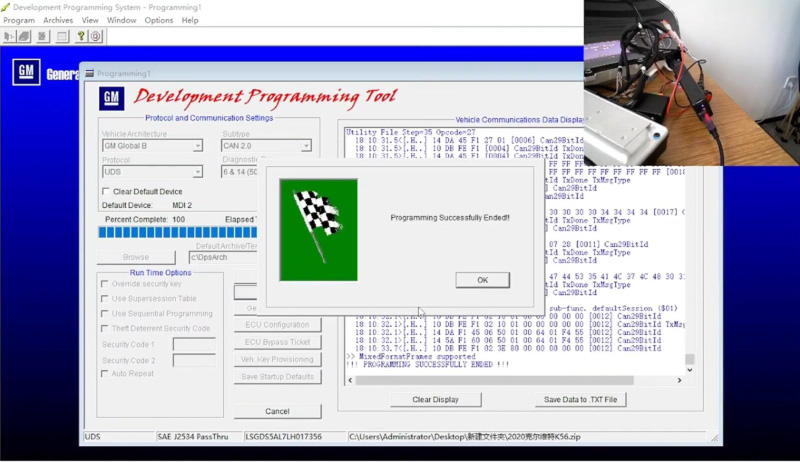The height and width of the screenshot is (462, 800).
Task: Toggle the Auto Repeat checkbox
Action: tap(105, 373)
